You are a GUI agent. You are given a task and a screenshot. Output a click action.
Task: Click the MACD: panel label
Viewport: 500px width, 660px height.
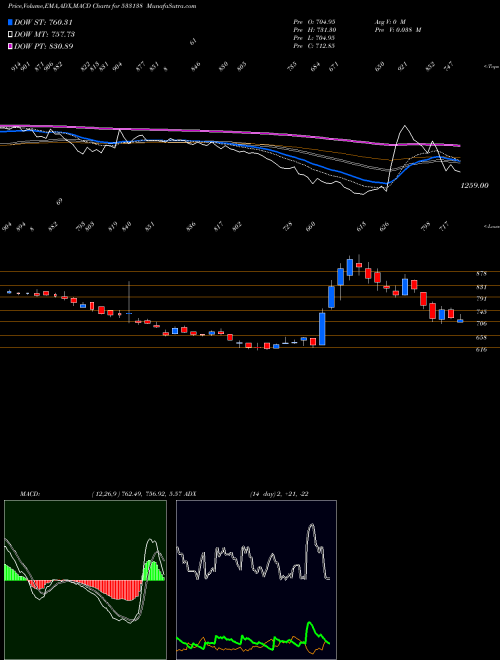point(29,494)
